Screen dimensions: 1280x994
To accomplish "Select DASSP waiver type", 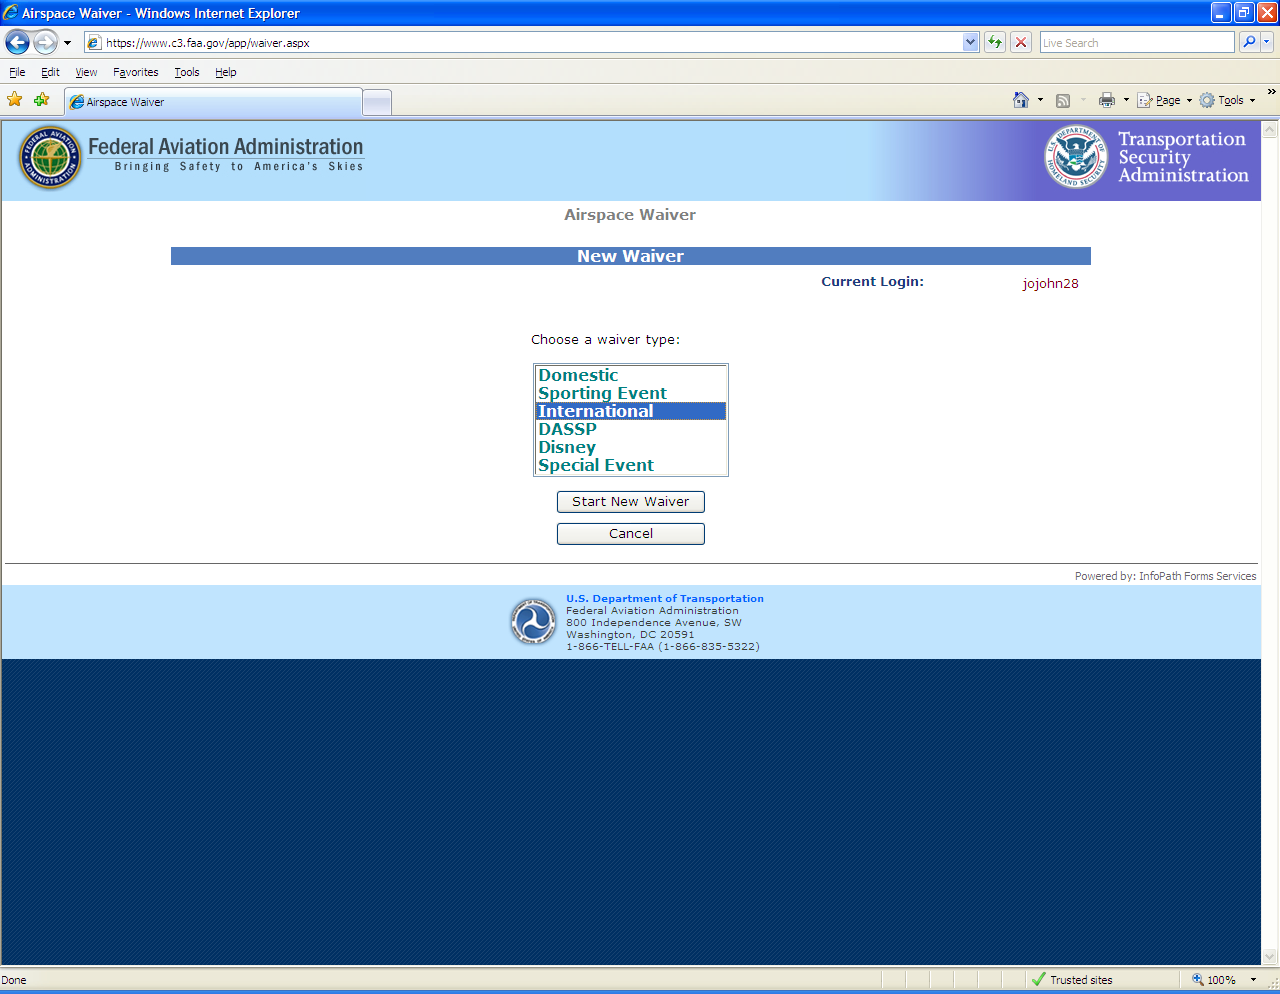I will (x=630, y=429).
